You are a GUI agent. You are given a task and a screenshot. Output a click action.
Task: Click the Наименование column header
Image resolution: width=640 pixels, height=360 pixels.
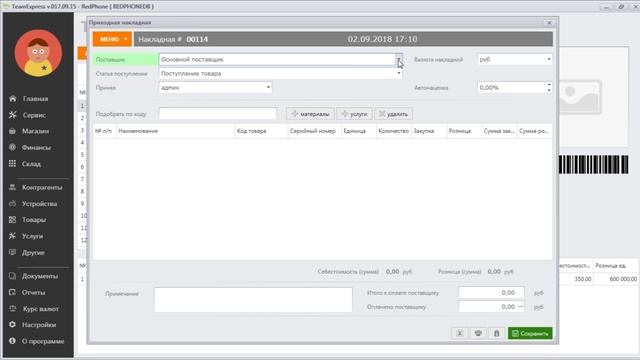pyautogui.click(x=176, y=131)
